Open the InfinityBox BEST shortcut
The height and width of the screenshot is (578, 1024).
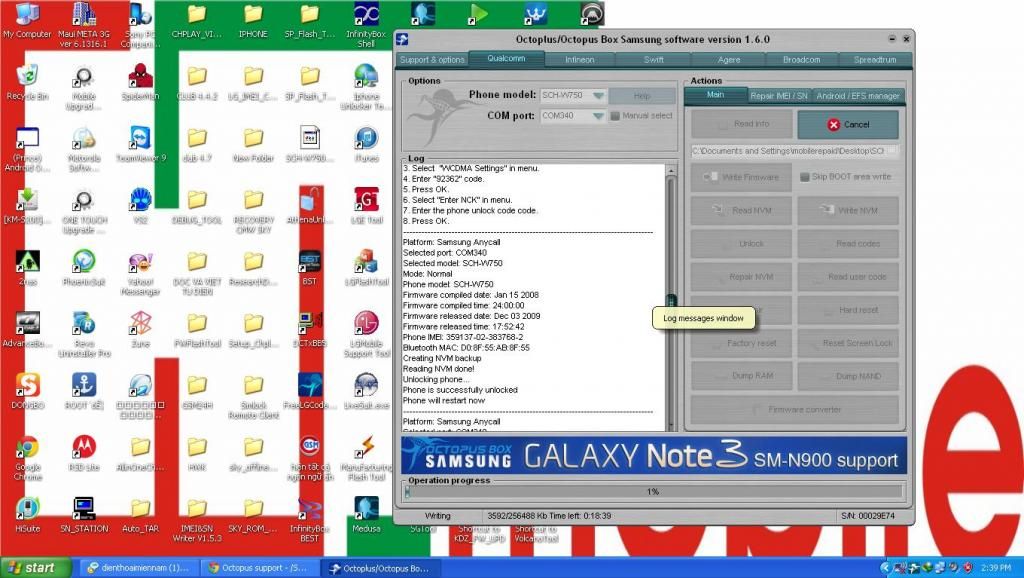310,520
